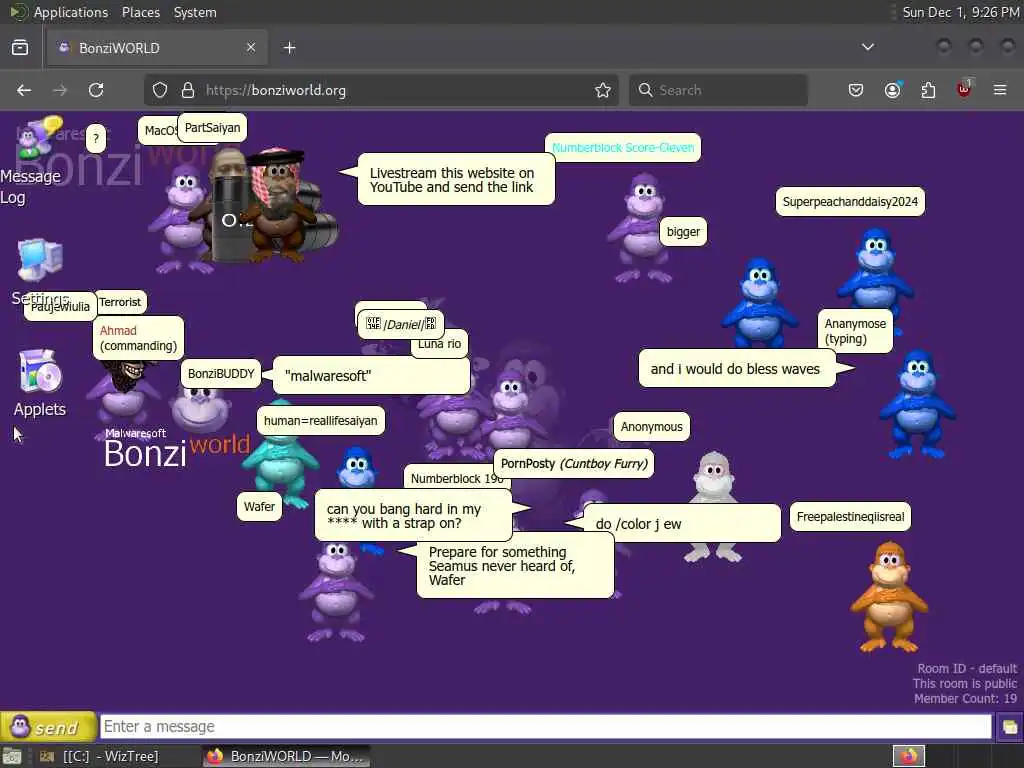The height and width of the screenshot is (768, 1024).
Task: Open the Firefox View icon
Action: [x=20, y=48]
